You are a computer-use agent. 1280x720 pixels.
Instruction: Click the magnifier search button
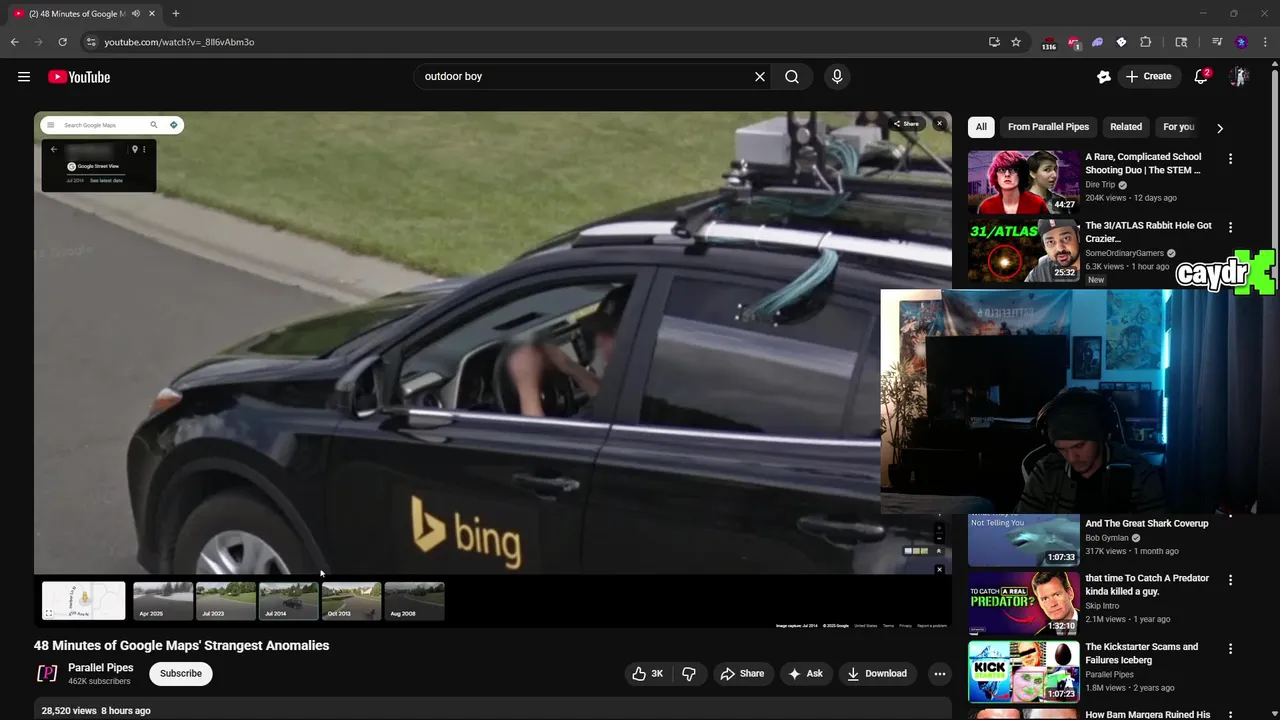(792, 77)
